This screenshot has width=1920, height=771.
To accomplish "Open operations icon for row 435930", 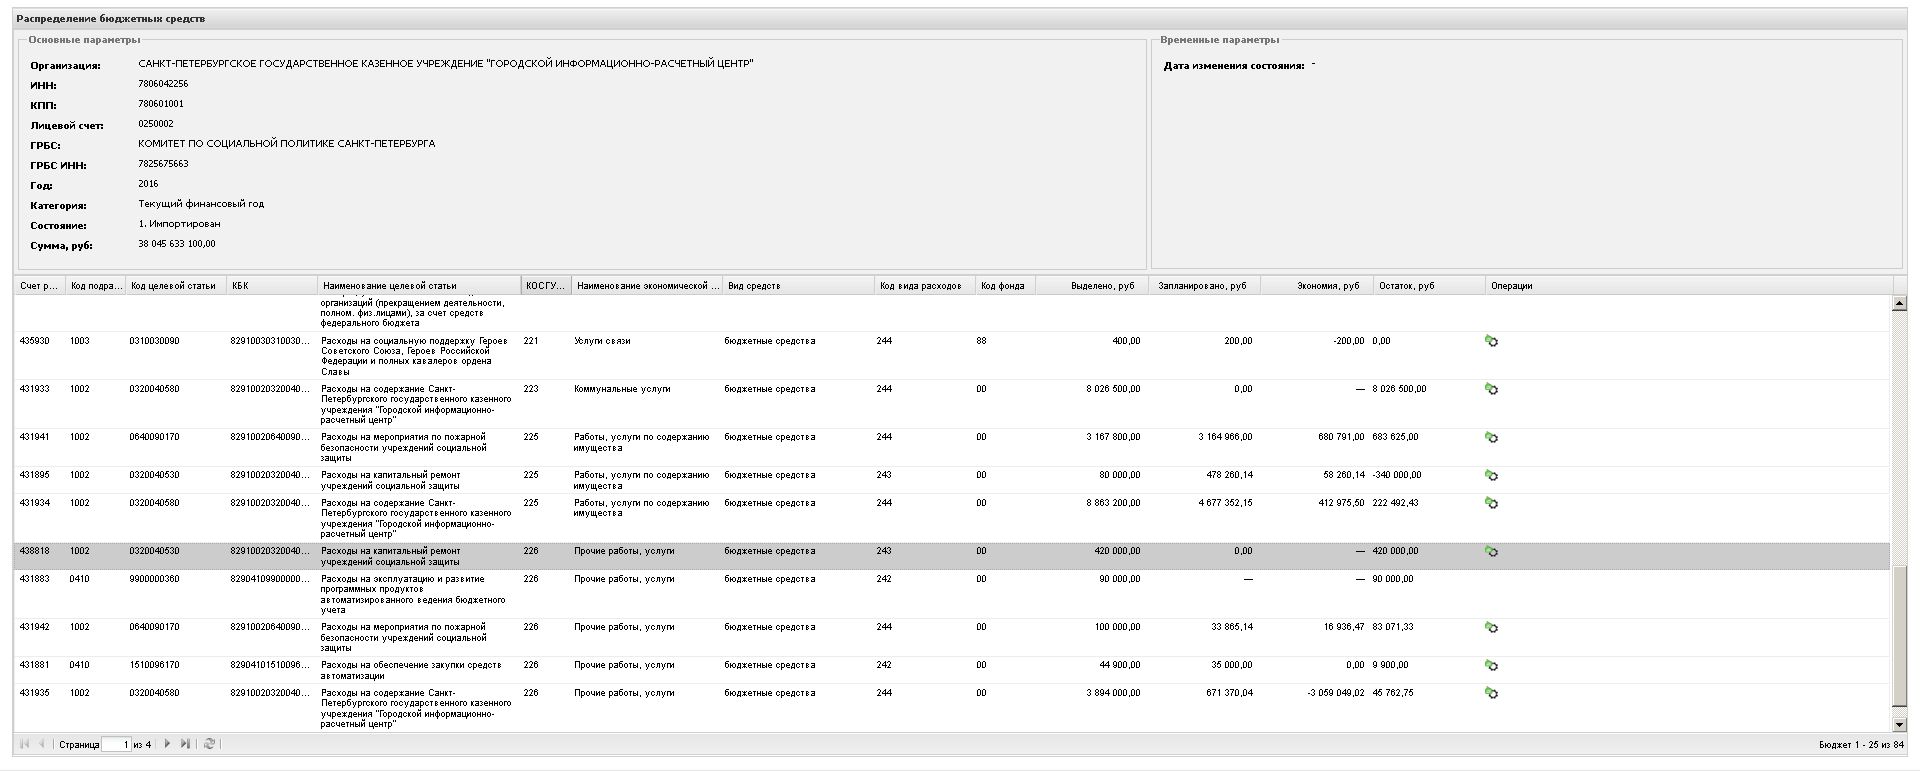I will tap(1491, 342).
